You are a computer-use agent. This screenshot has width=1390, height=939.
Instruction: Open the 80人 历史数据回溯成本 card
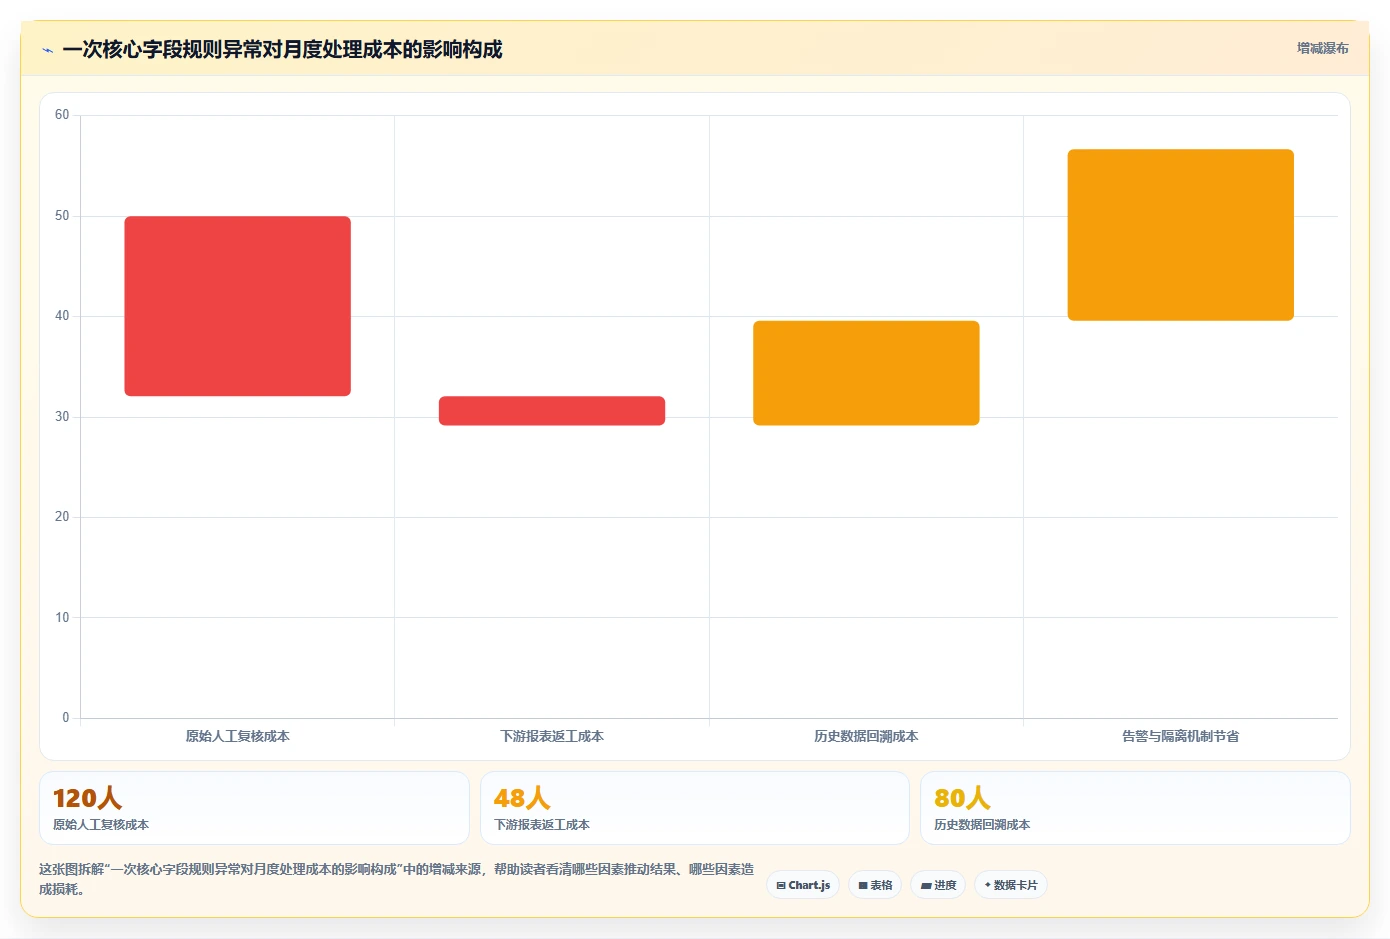(1135, 808)
